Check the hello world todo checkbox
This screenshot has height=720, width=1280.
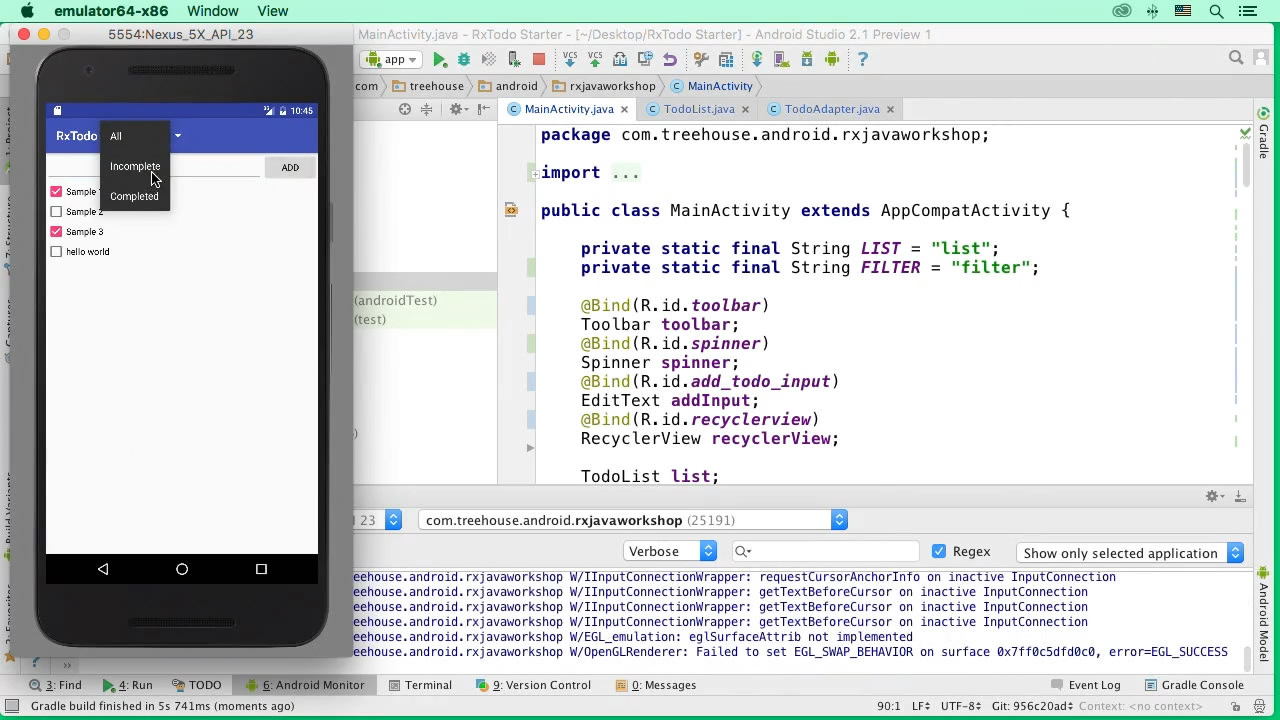(x=56, y=252)
